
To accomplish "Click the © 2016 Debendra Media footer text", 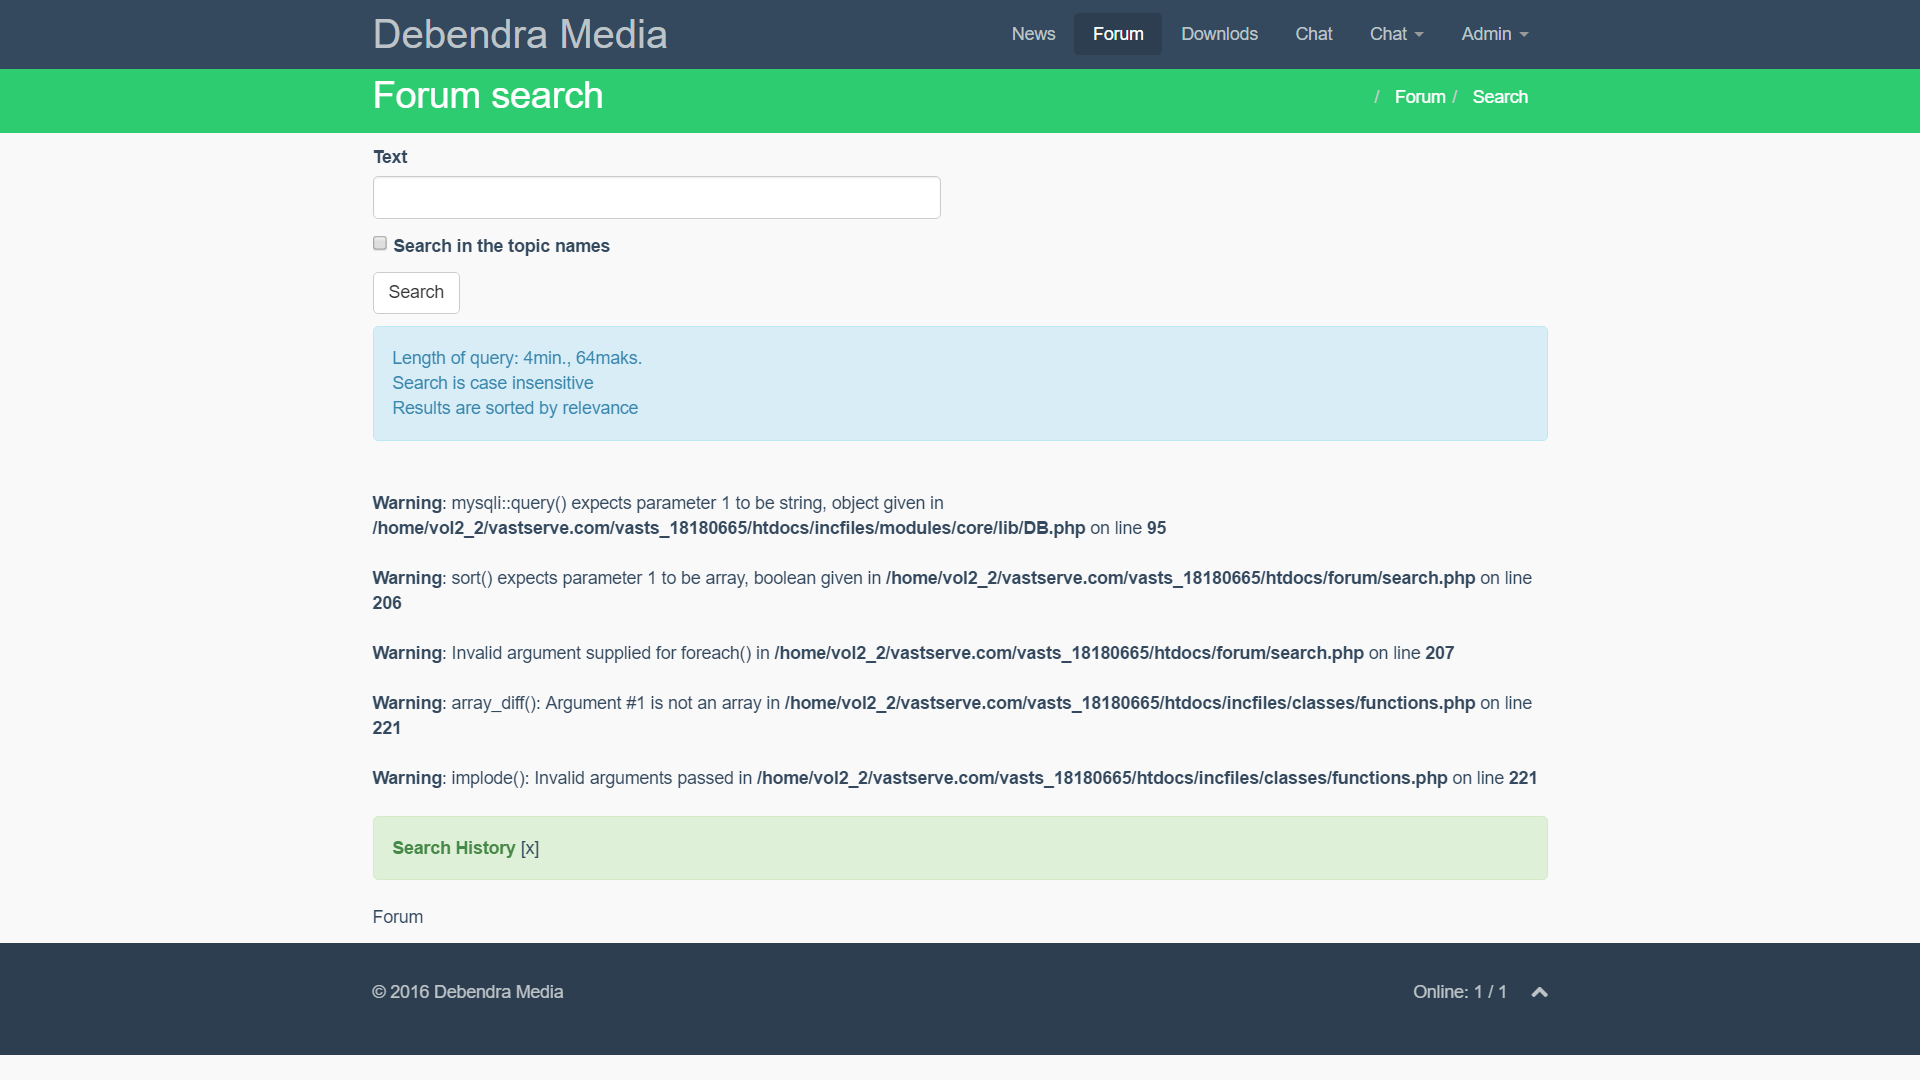I will [468, 992].
